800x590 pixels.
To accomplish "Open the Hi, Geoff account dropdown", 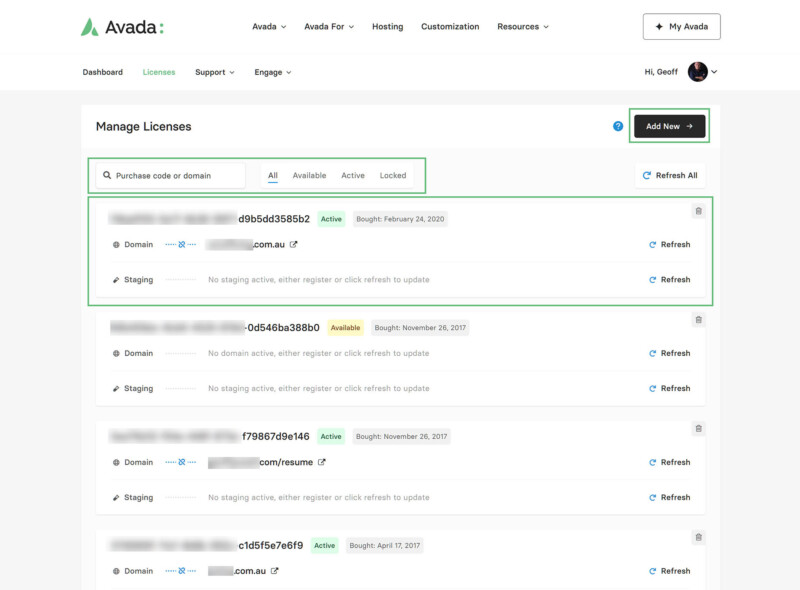I will [674, 72].
